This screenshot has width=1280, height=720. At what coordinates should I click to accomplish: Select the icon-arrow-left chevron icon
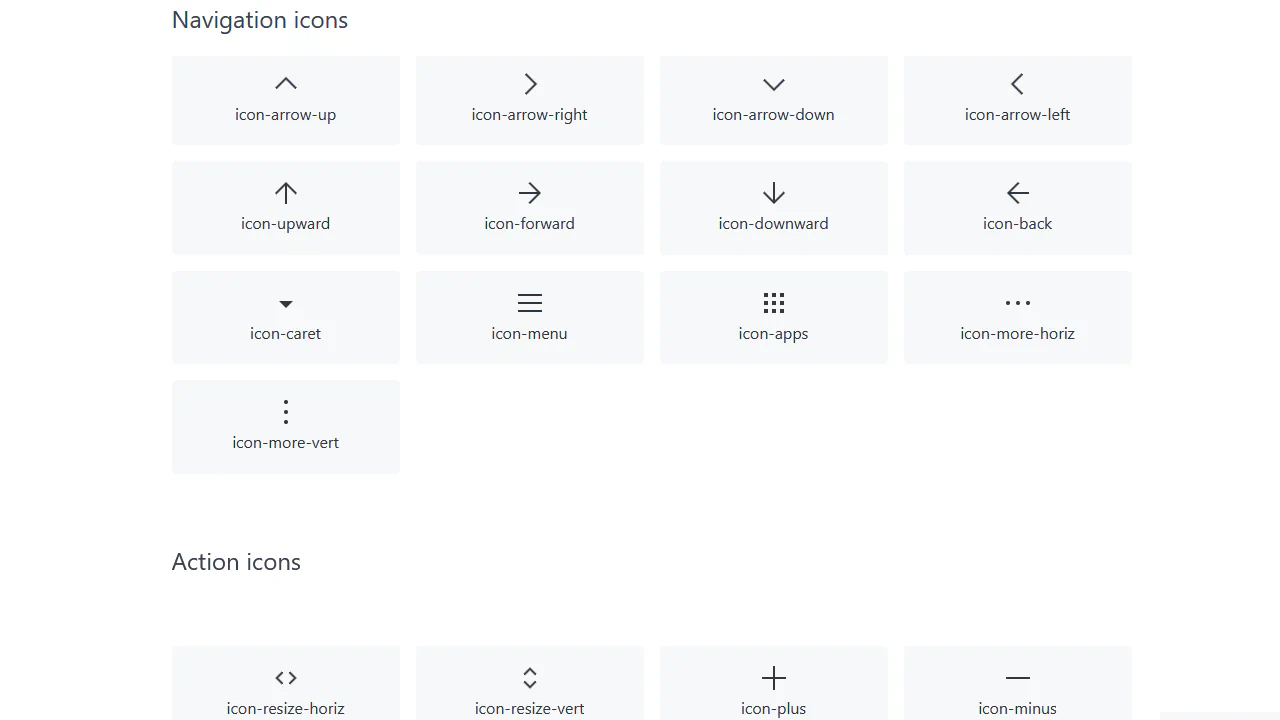point(1017,84)
